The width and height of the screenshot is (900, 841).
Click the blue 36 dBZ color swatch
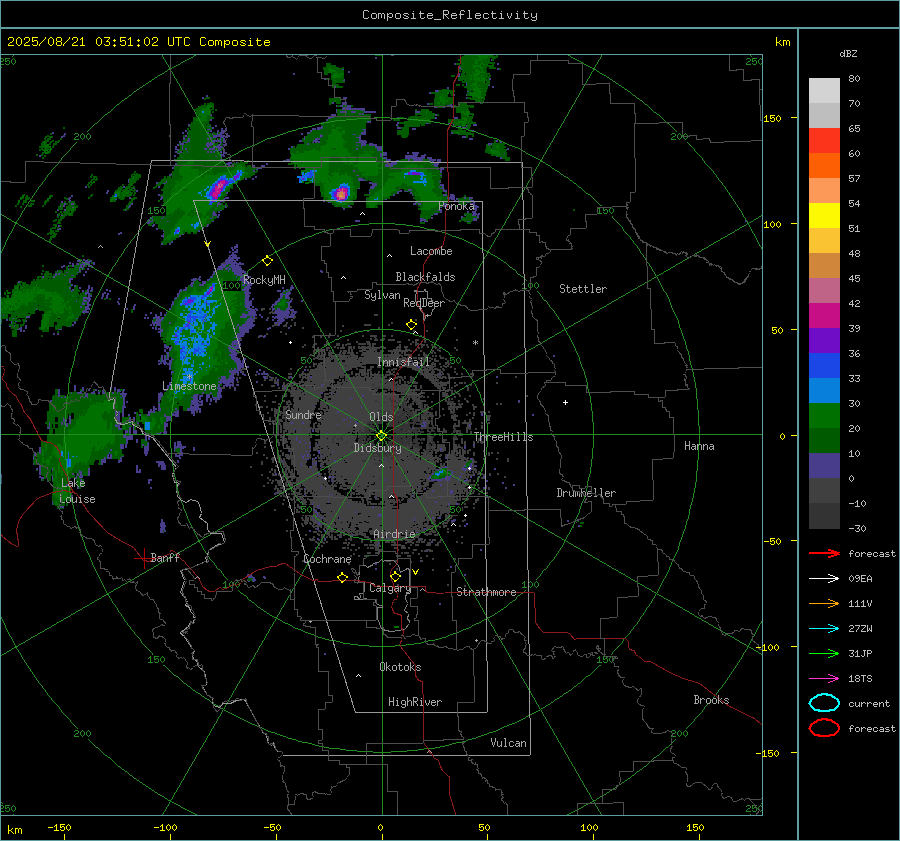pos(824,366)
